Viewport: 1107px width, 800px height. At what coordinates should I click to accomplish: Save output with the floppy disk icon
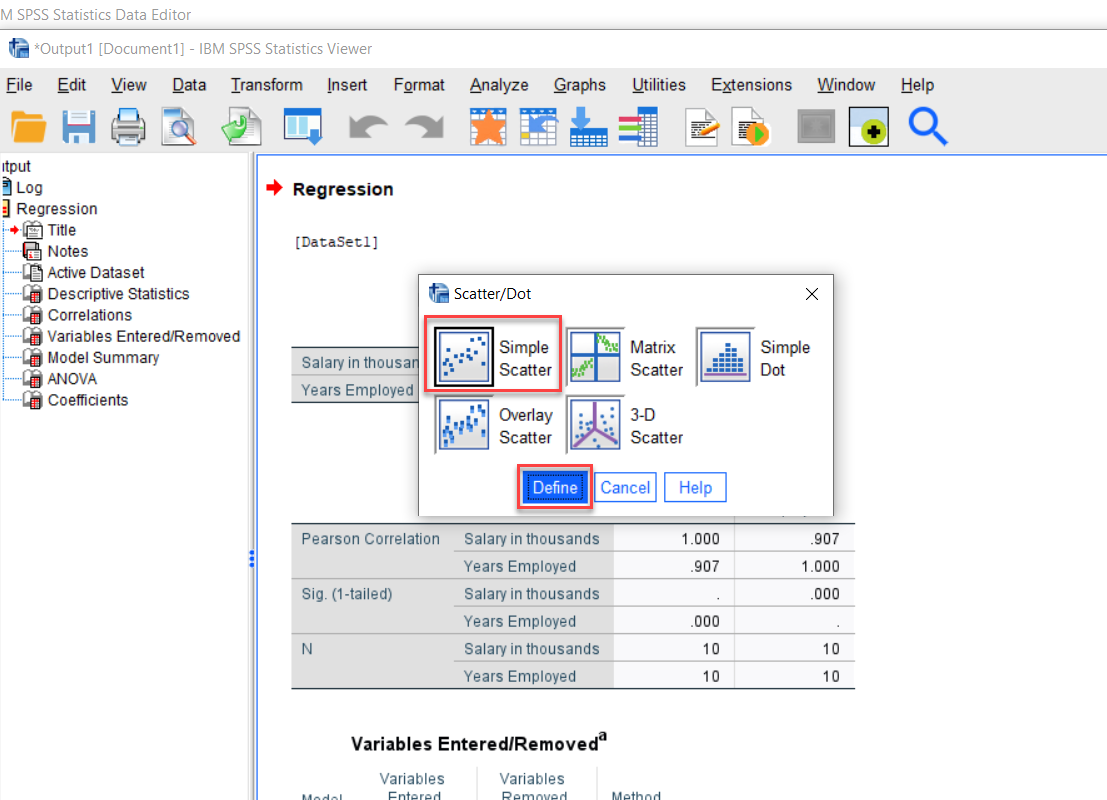click(78, 128)
